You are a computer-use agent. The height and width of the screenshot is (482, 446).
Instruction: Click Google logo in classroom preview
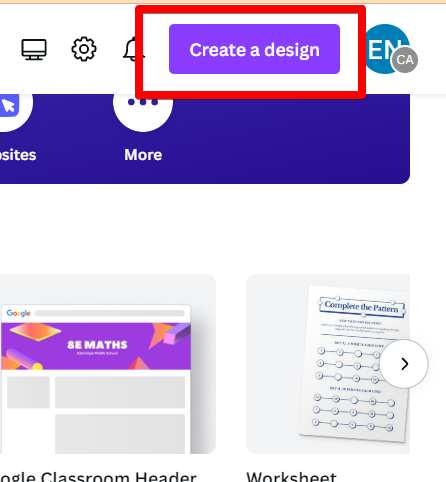19,313
